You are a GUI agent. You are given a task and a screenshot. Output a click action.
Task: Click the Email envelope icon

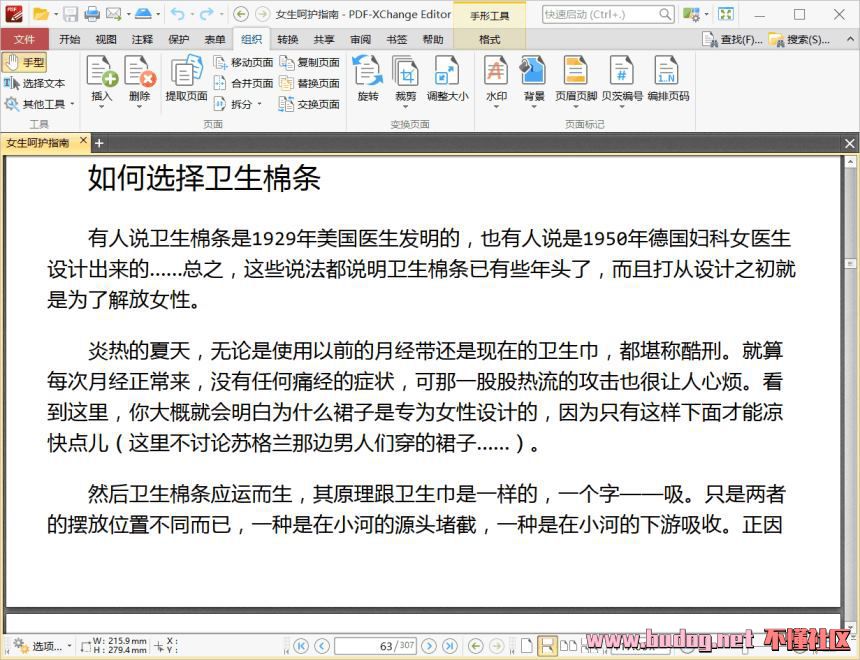coord(114,14)
